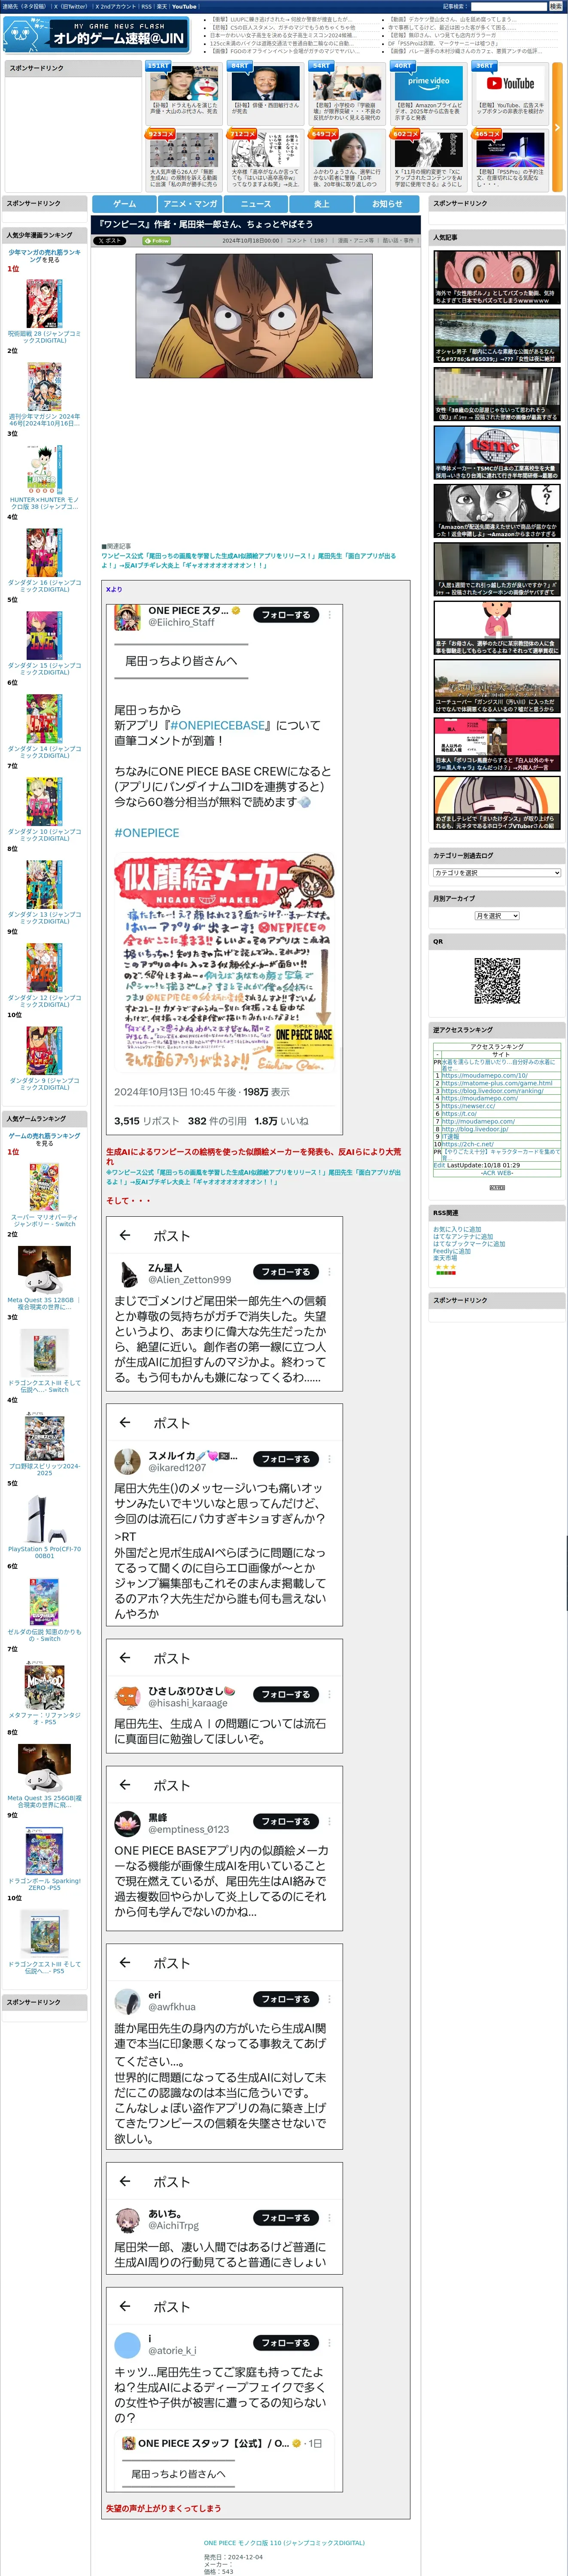Click the オレ的ゲーム速報@JIN site logo
The height and width of the screenshot is (2576, 568).
point(96,35)
